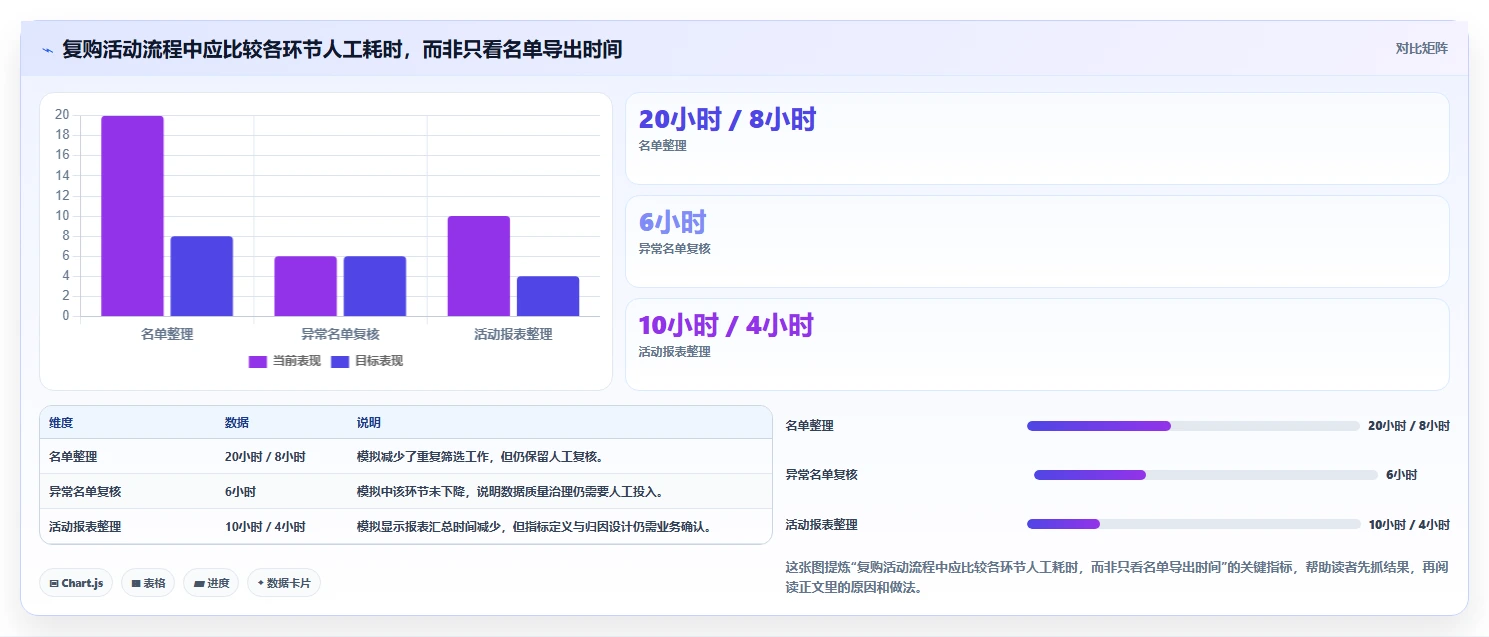This screenshot has height=637, width=1489.
Task: Select the 6小时 异常名单复核 card
Action: point(1037,241)
